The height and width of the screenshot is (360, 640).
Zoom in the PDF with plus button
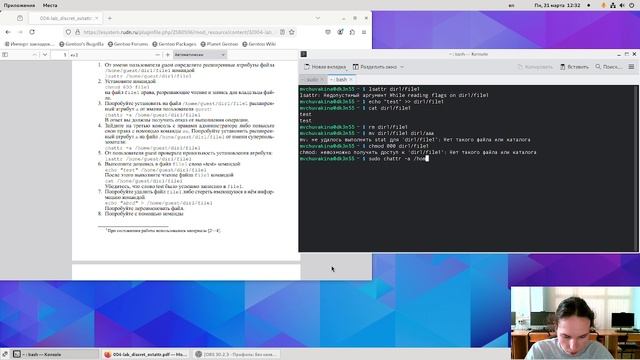point(168,55)
